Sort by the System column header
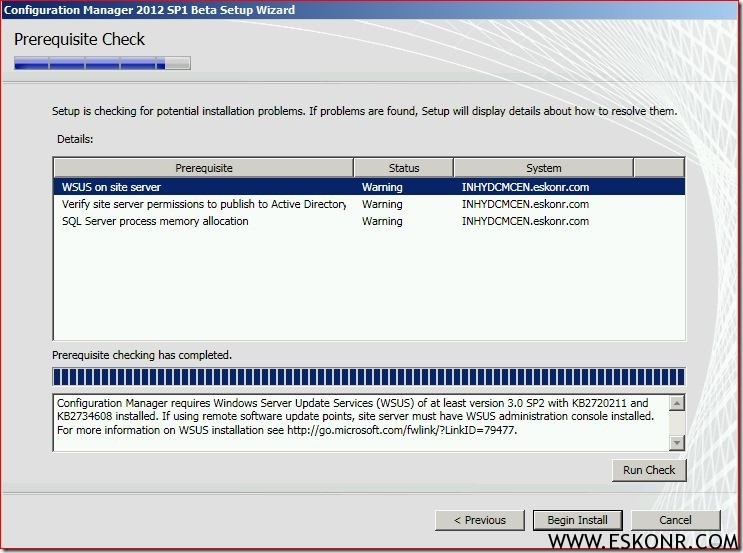The width and height of the screenshot is (743, 553). pos(544,168)
